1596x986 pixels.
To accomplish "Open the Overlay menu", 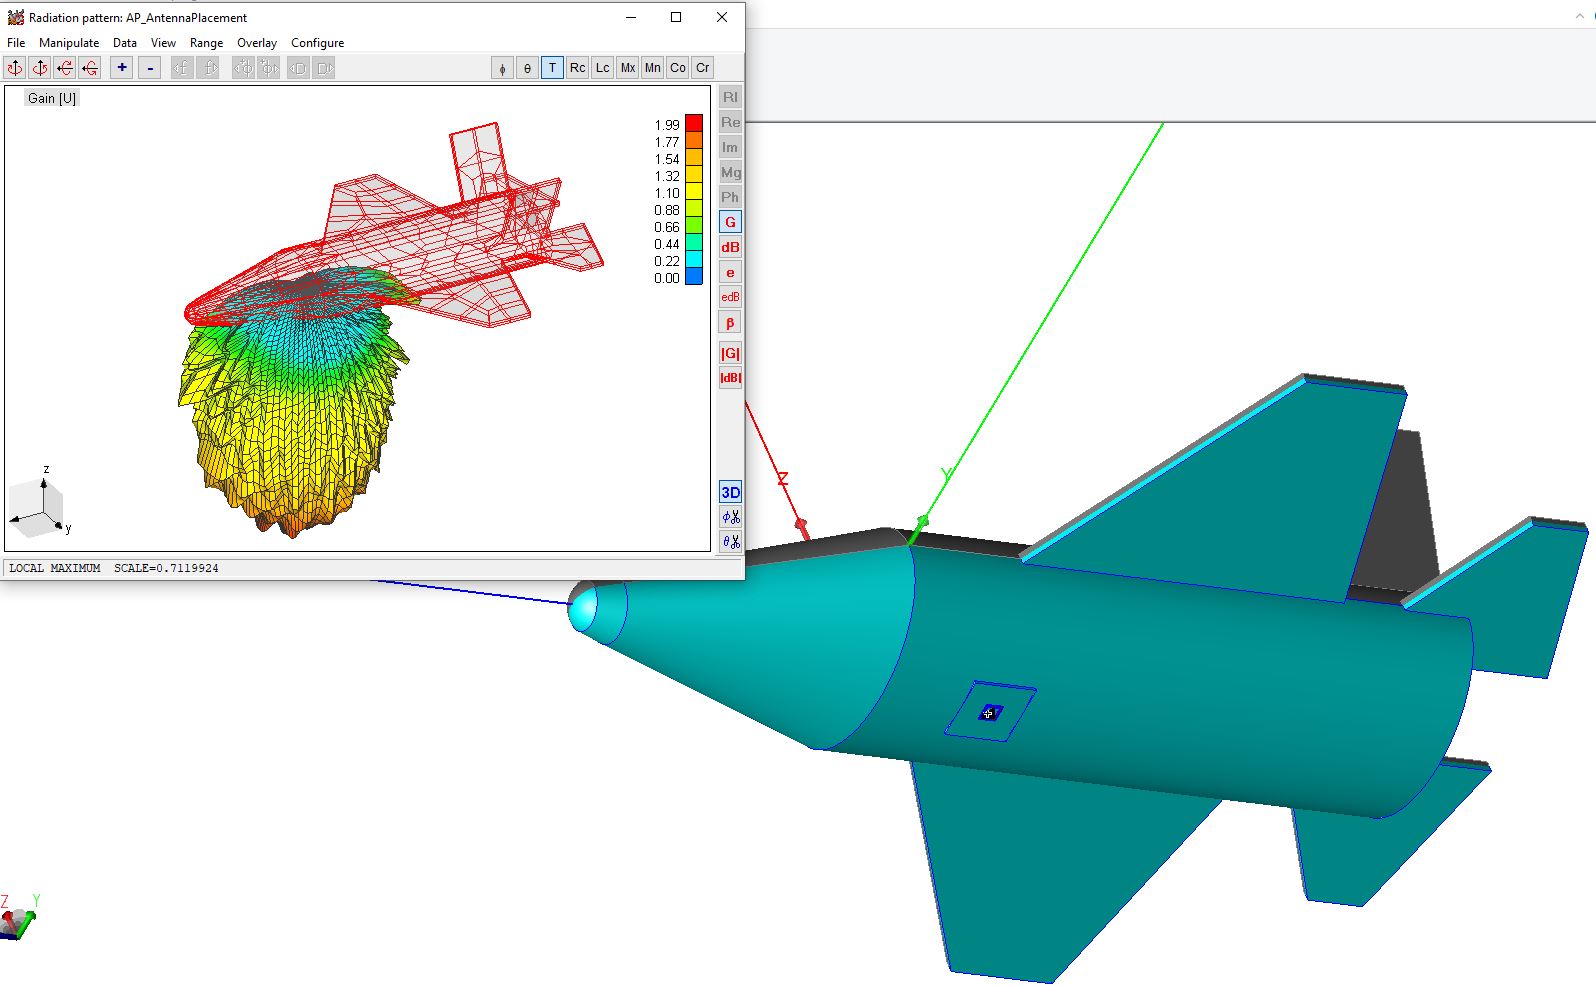I will point(256,43).
